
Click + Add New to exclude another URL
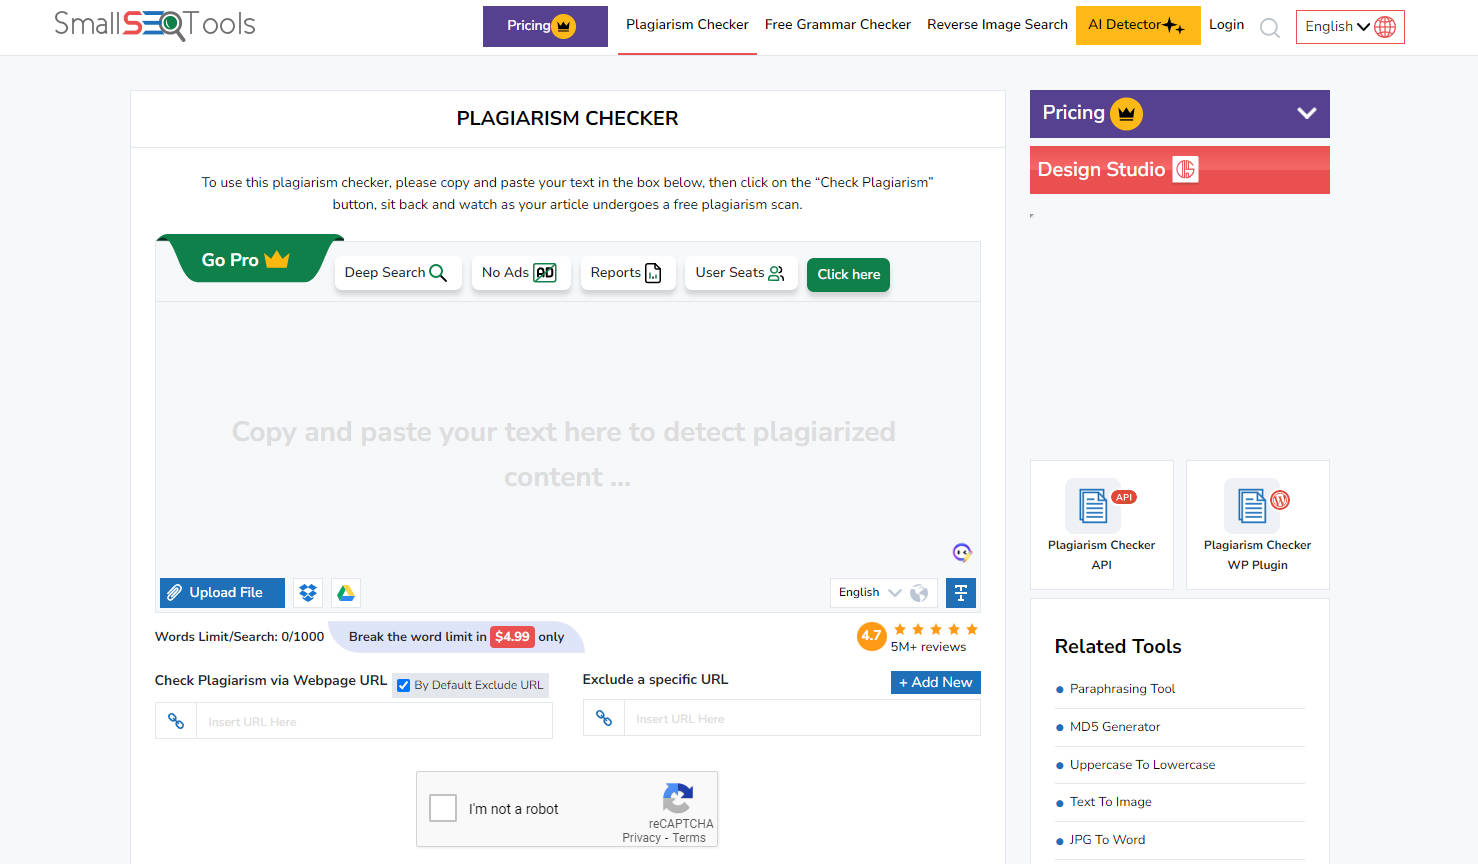coord(935,682)
